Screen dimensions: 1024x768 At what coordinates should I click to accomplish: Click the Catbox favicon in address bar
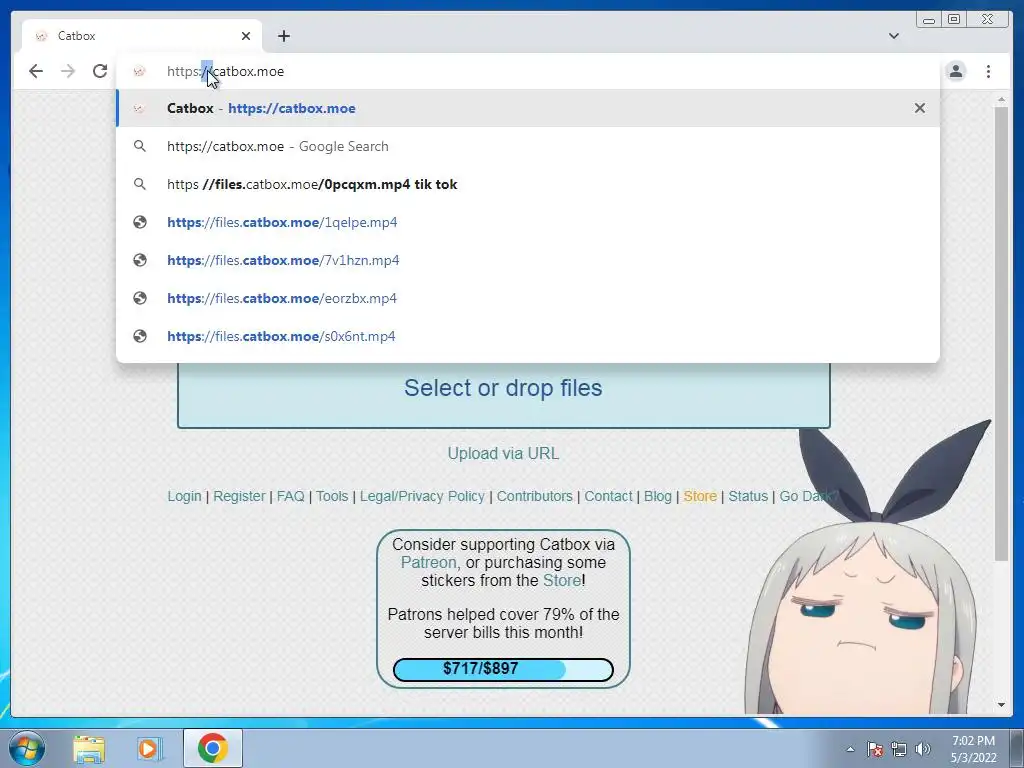pyautogui.click(x=139, y=71)
